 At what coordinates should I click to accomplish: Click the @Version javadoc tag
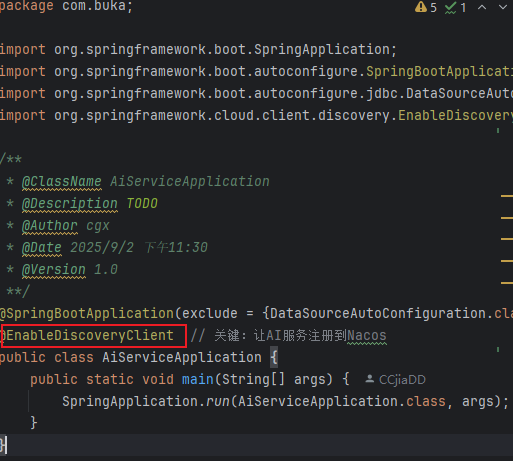54,270
